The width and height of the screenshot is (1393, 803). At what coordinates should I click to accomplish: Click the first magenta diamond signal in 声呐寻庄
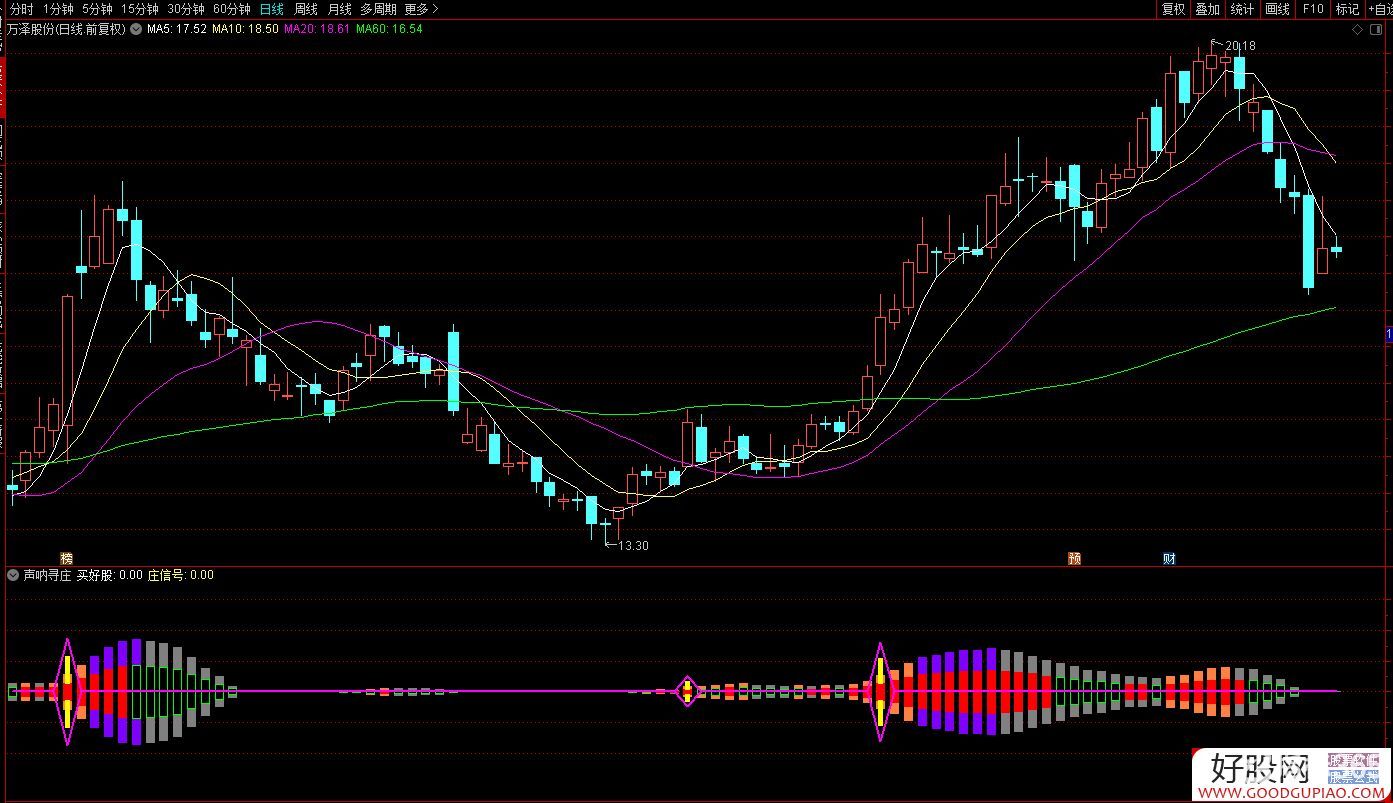(x=67, y=691)
